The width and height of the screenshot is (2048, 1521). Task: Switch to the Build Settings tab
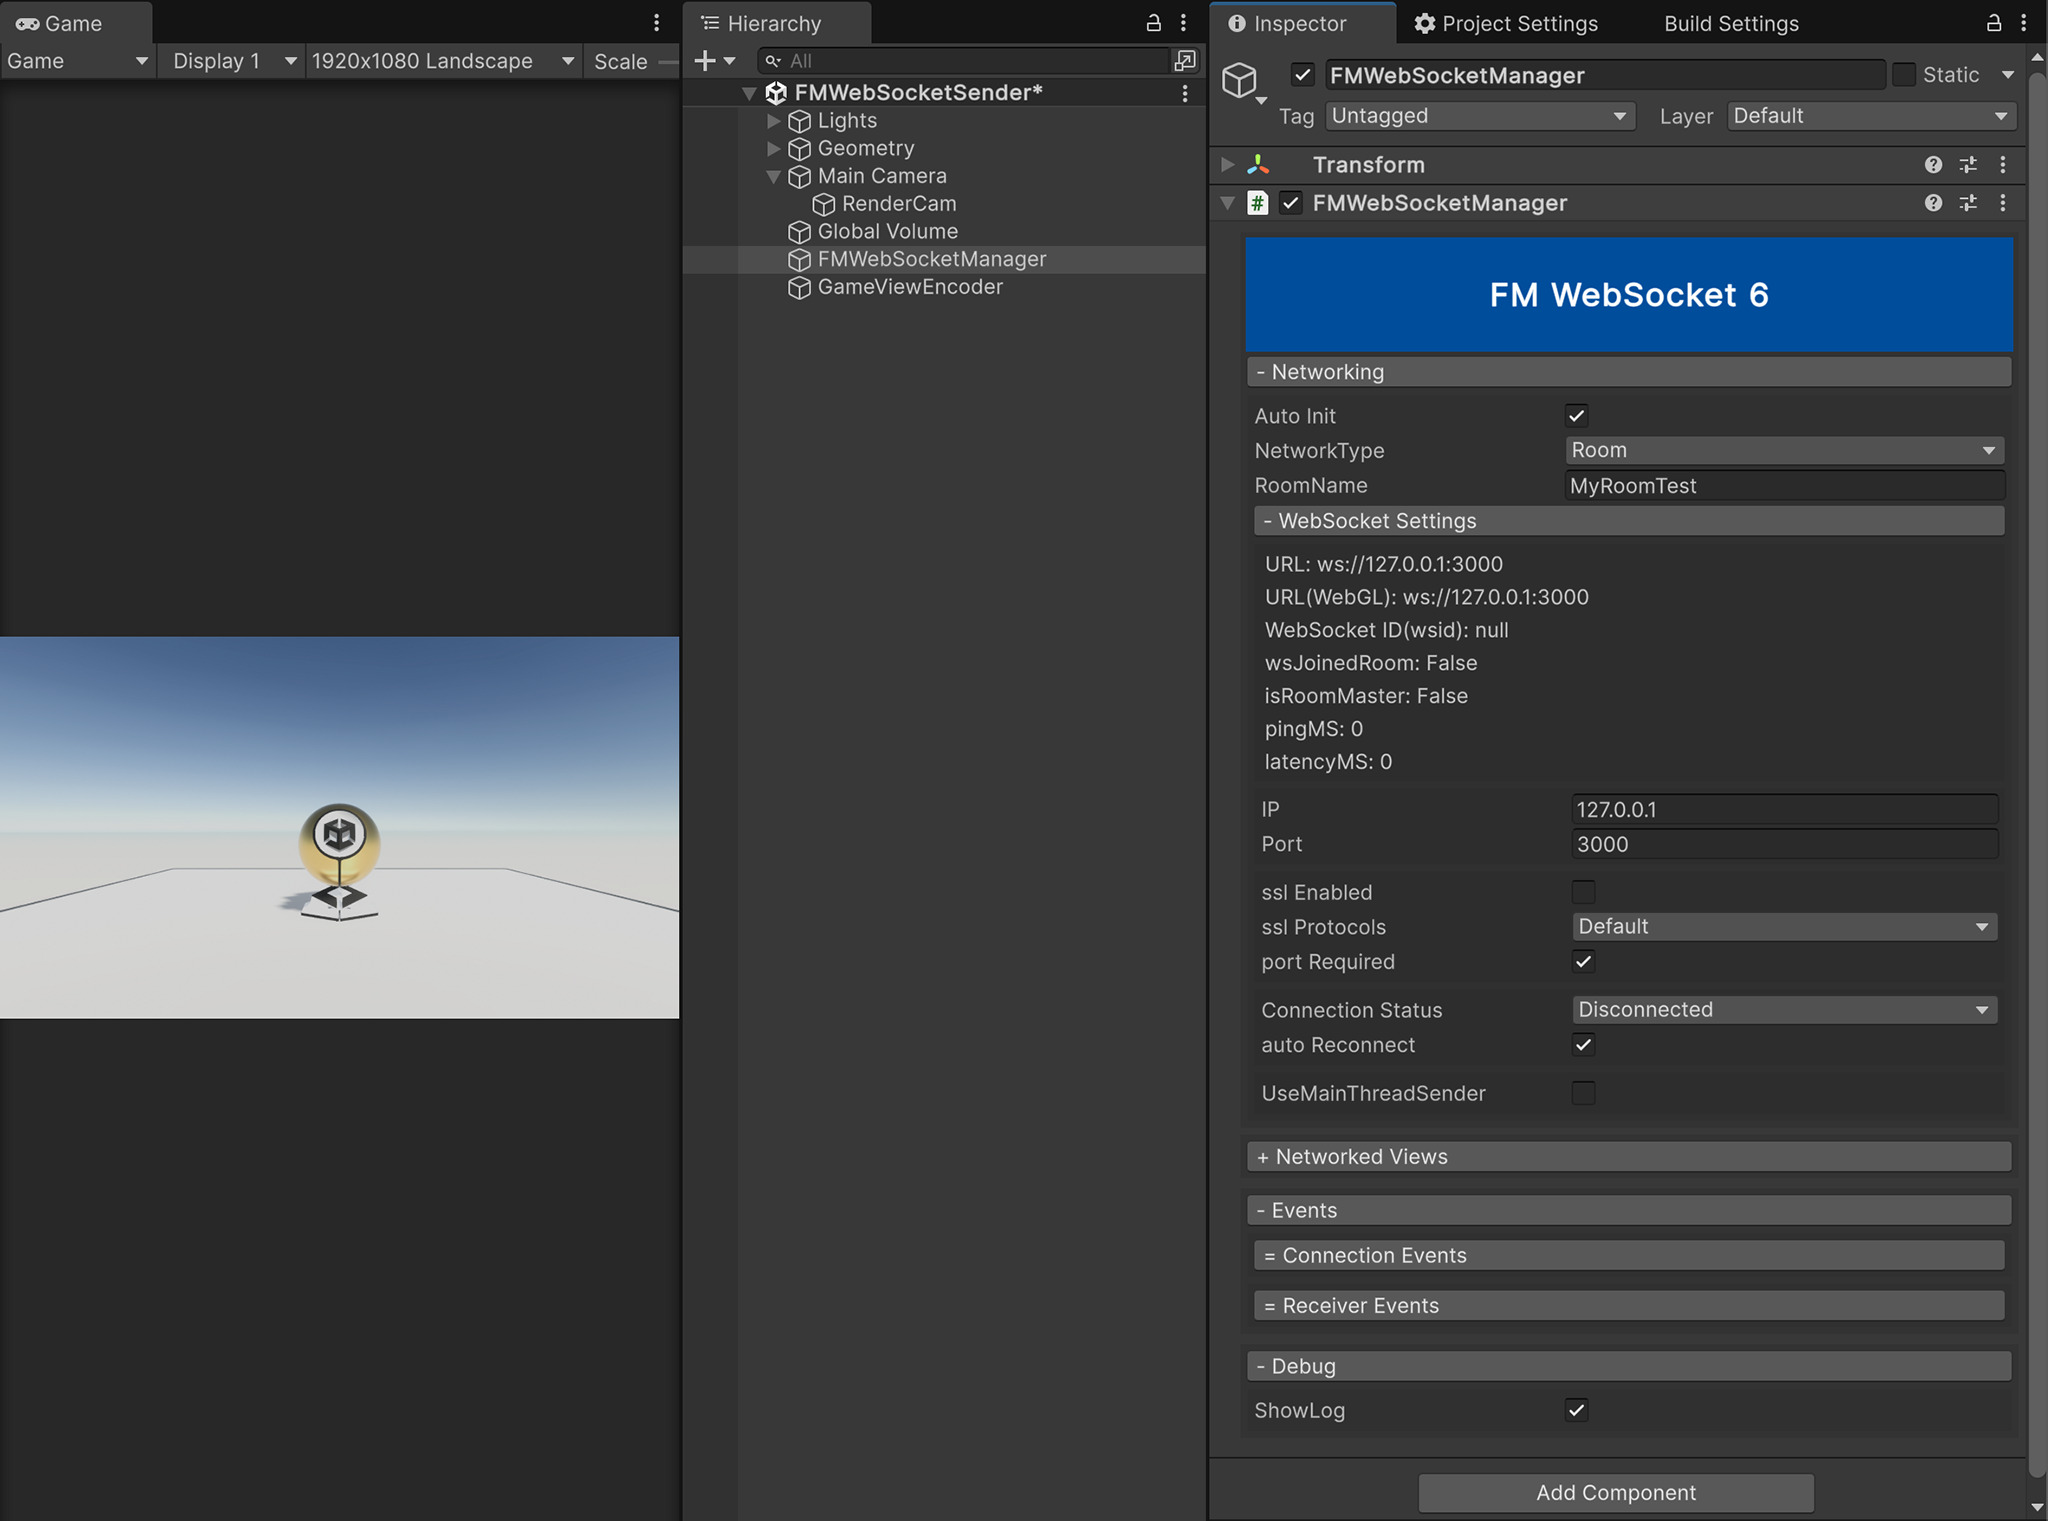click(1729, 23)
